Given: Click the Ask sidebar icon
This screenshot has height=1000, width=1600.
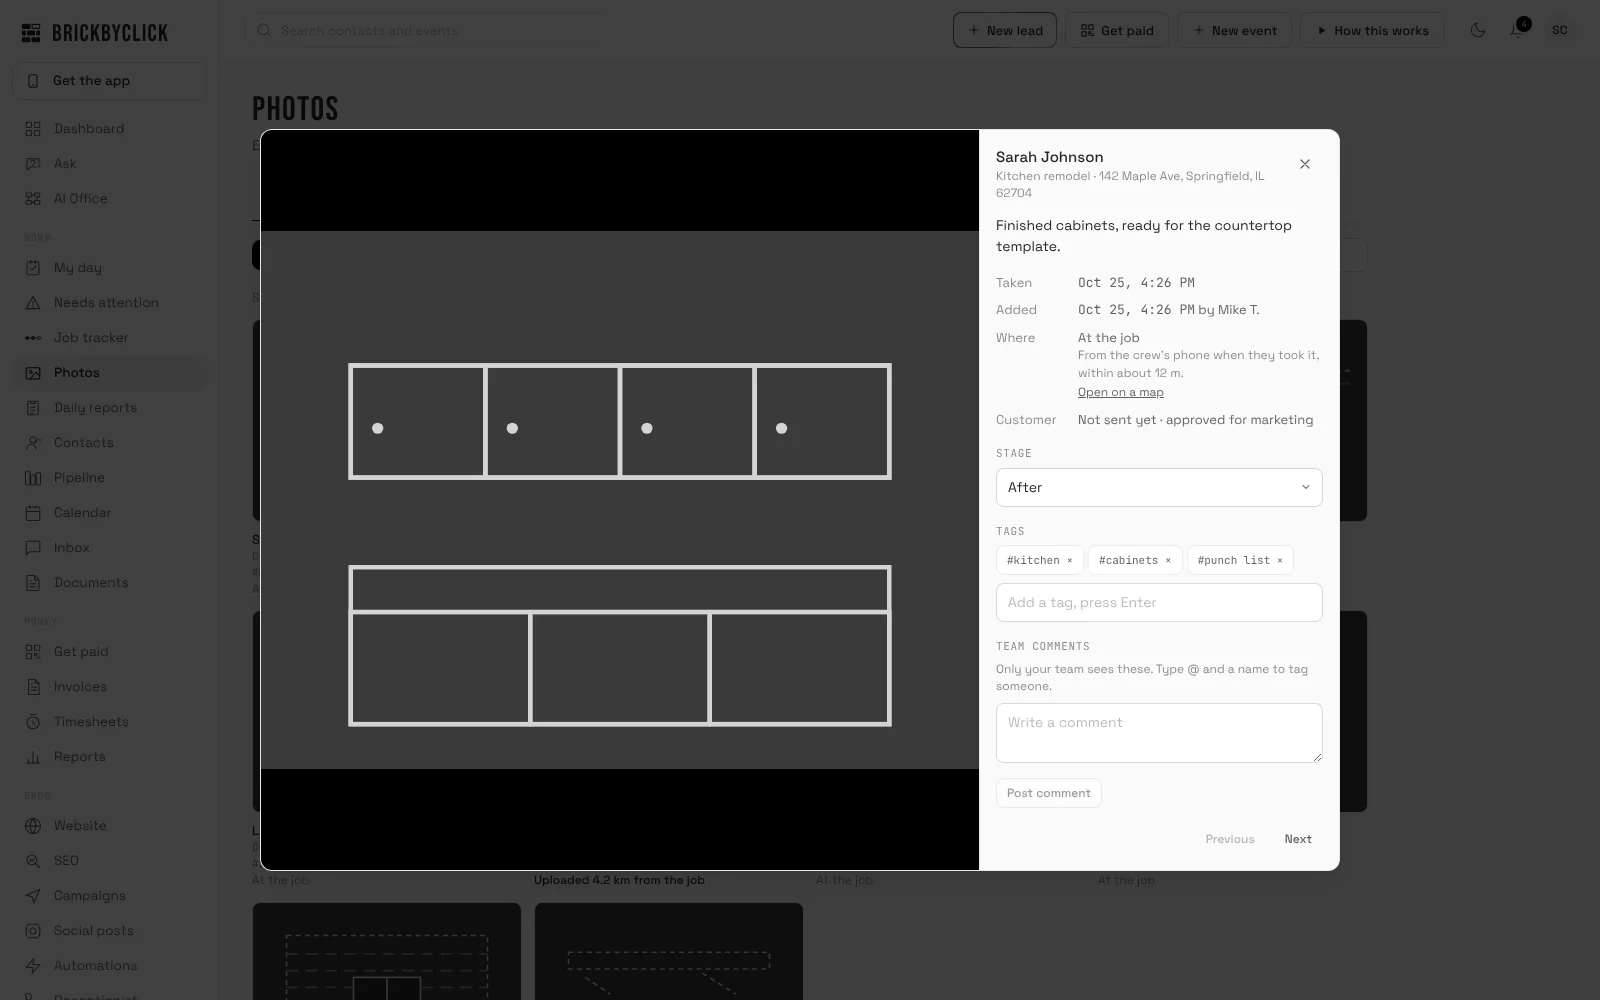Looking at the screenshot, I should (33, 164).
